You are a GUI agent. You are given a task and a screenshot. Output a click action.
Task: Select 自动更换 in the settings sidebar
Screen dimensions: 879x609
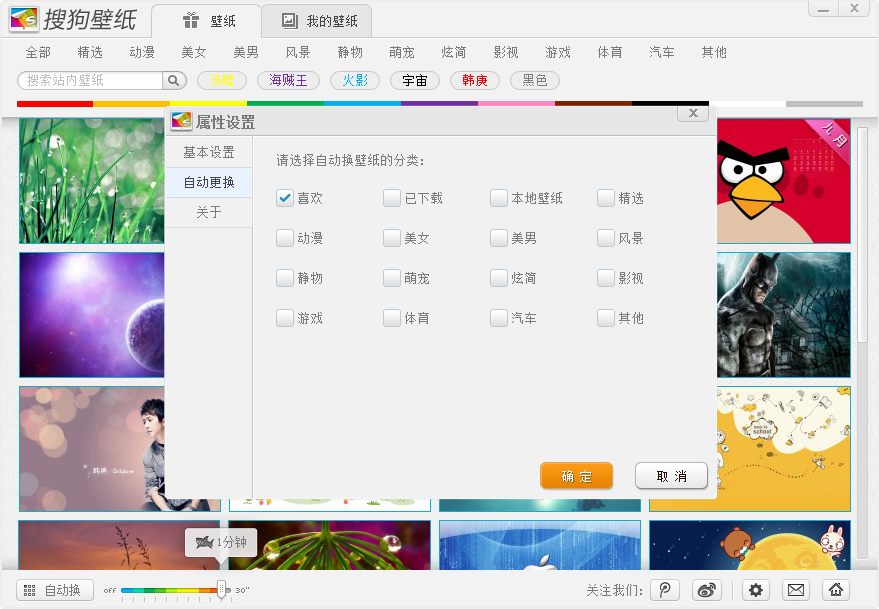(207, 182)
